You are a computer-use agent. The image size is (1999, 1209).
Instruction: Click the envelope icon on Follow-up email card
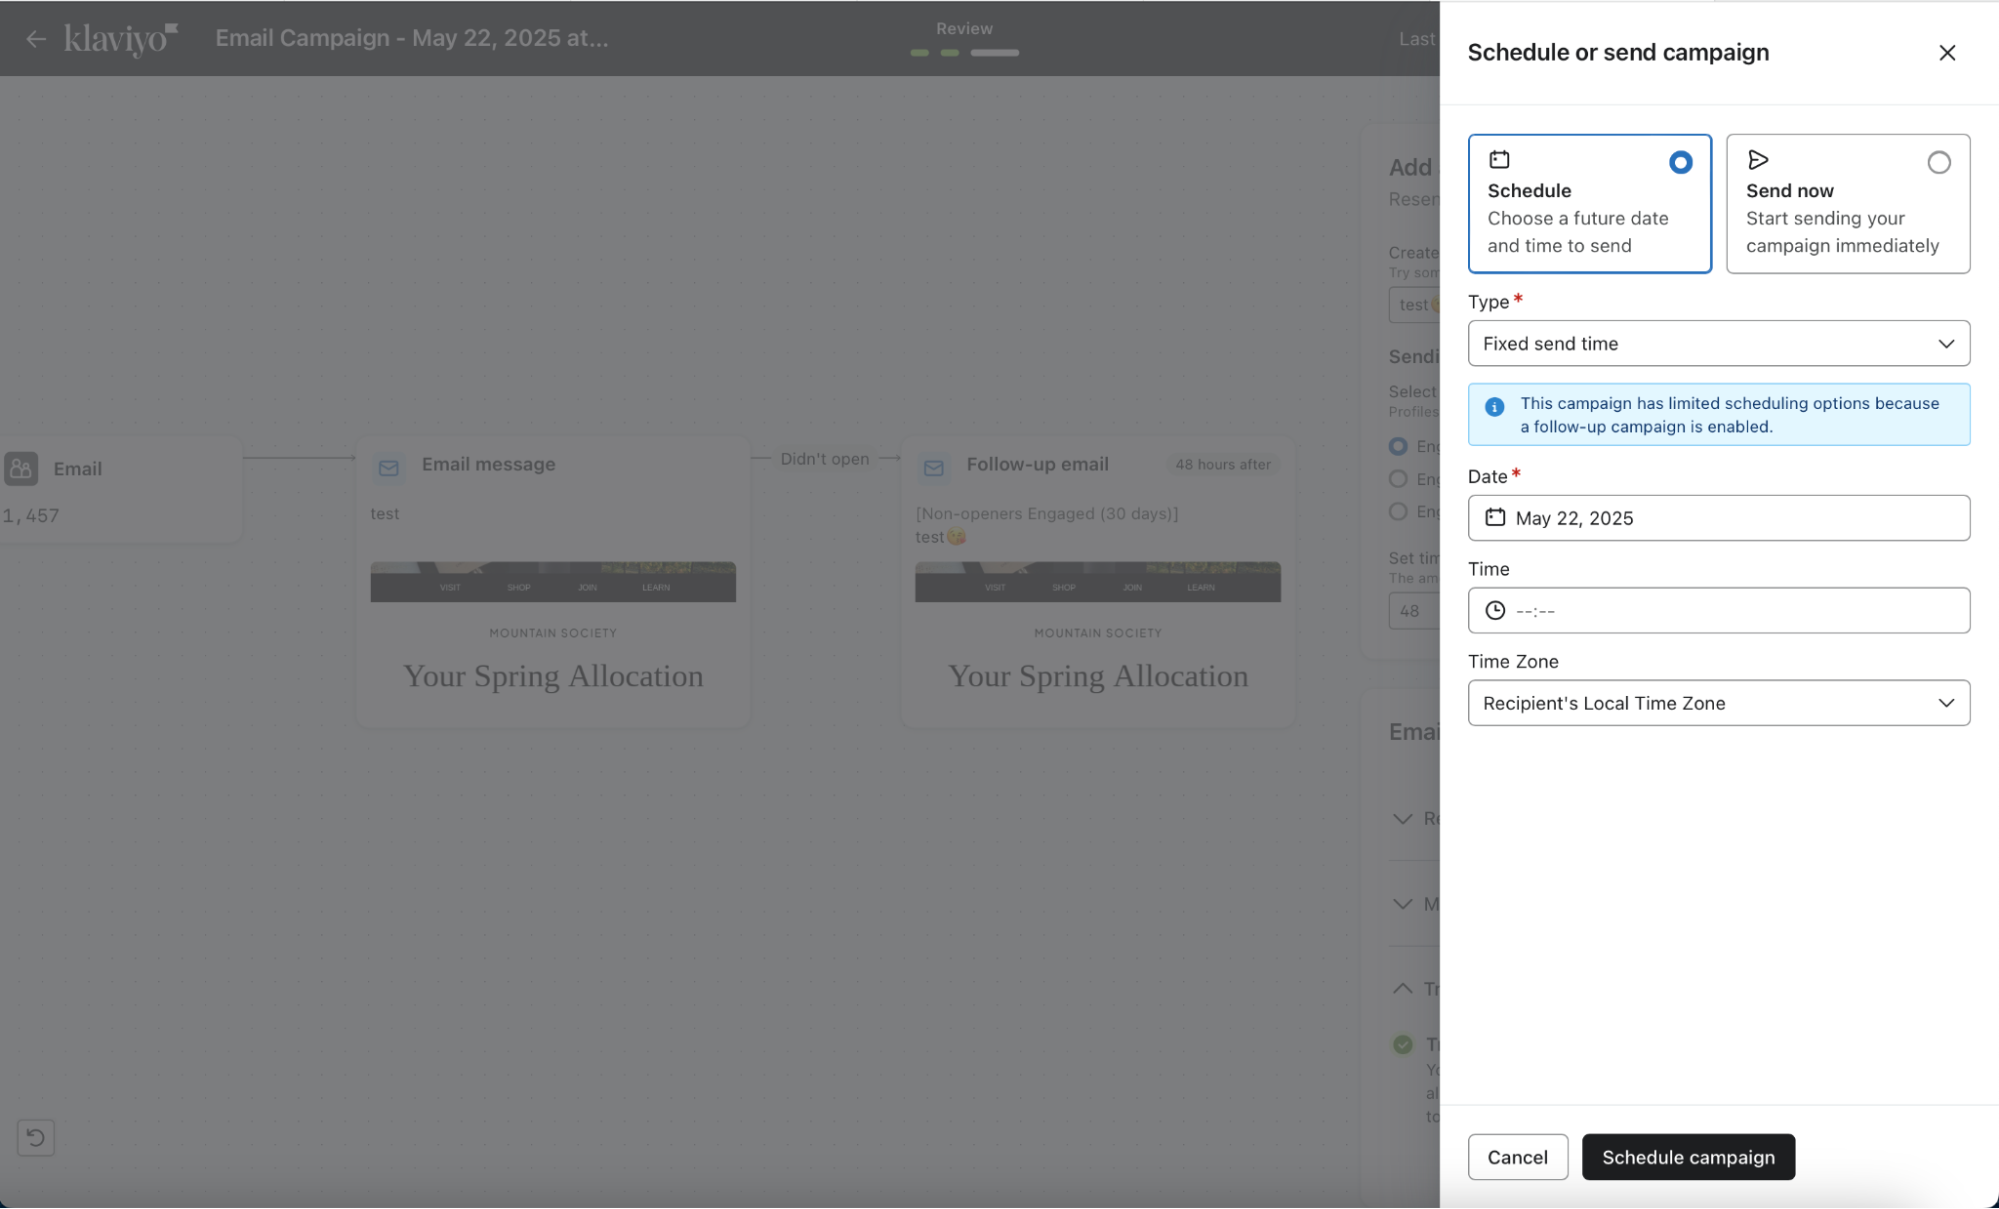[x=933, y=467]
